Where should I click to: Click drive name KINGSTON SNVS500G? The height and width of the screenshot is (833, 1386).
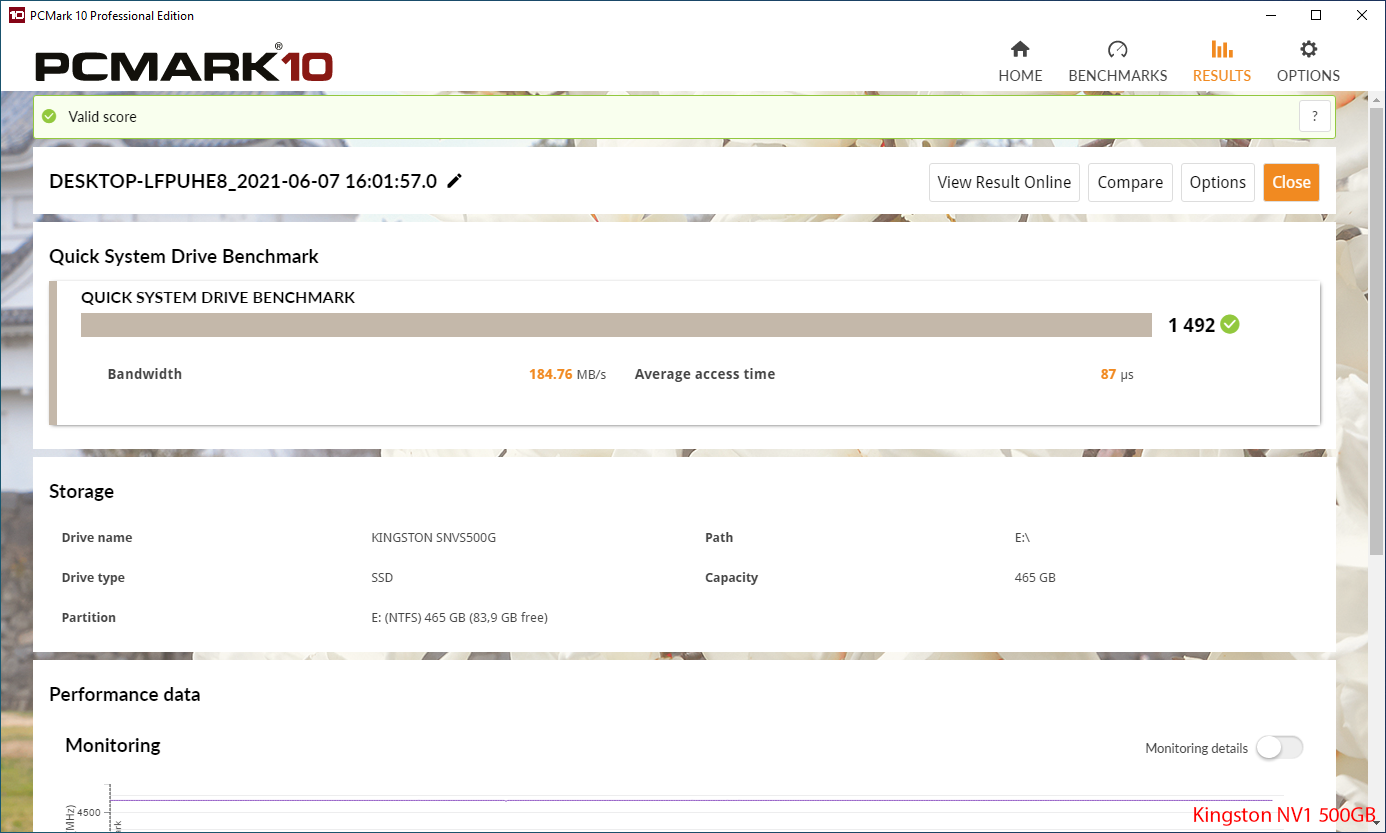coord(433,537)
